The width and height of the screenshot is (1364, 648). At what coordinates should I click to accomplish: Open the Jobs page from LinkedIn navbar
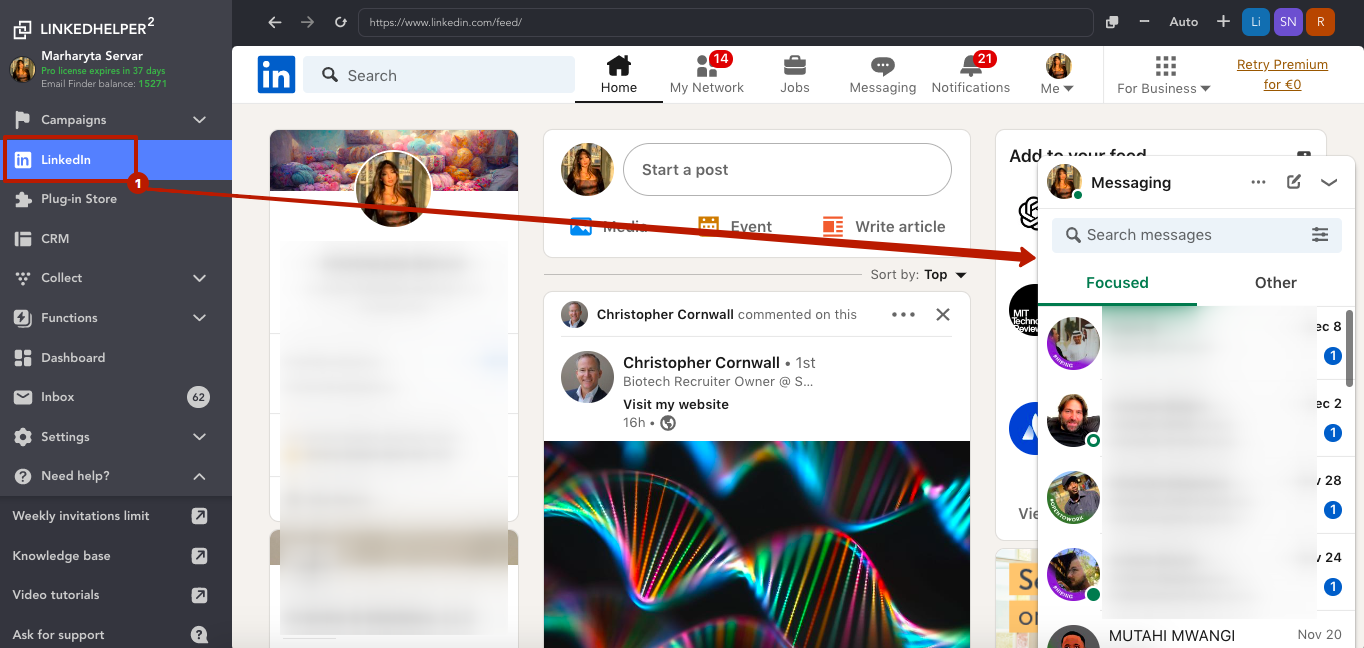(794, 74)
